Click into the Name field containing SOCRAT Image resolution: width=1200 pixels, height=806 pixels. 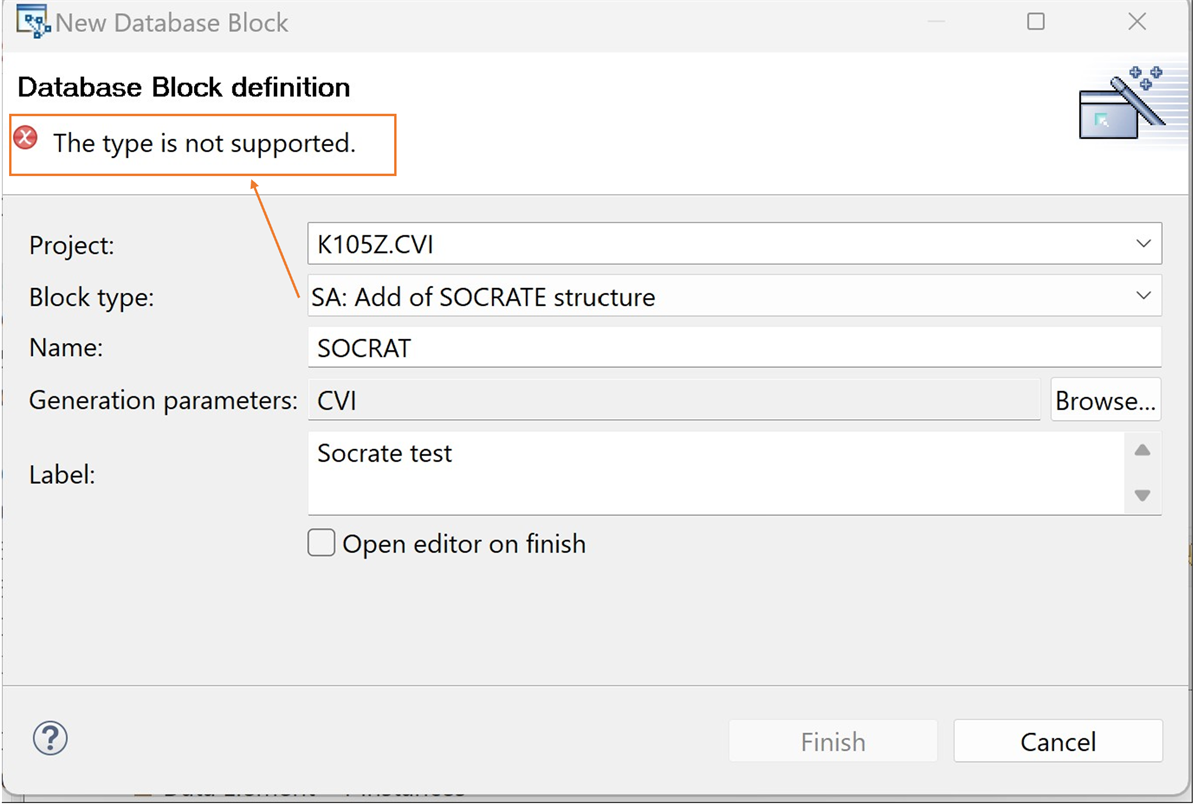[x=734, y=348]
